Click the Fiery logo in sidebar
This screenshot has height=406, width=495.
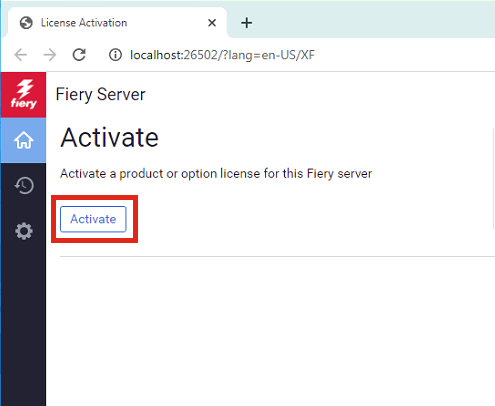(23, 95)
